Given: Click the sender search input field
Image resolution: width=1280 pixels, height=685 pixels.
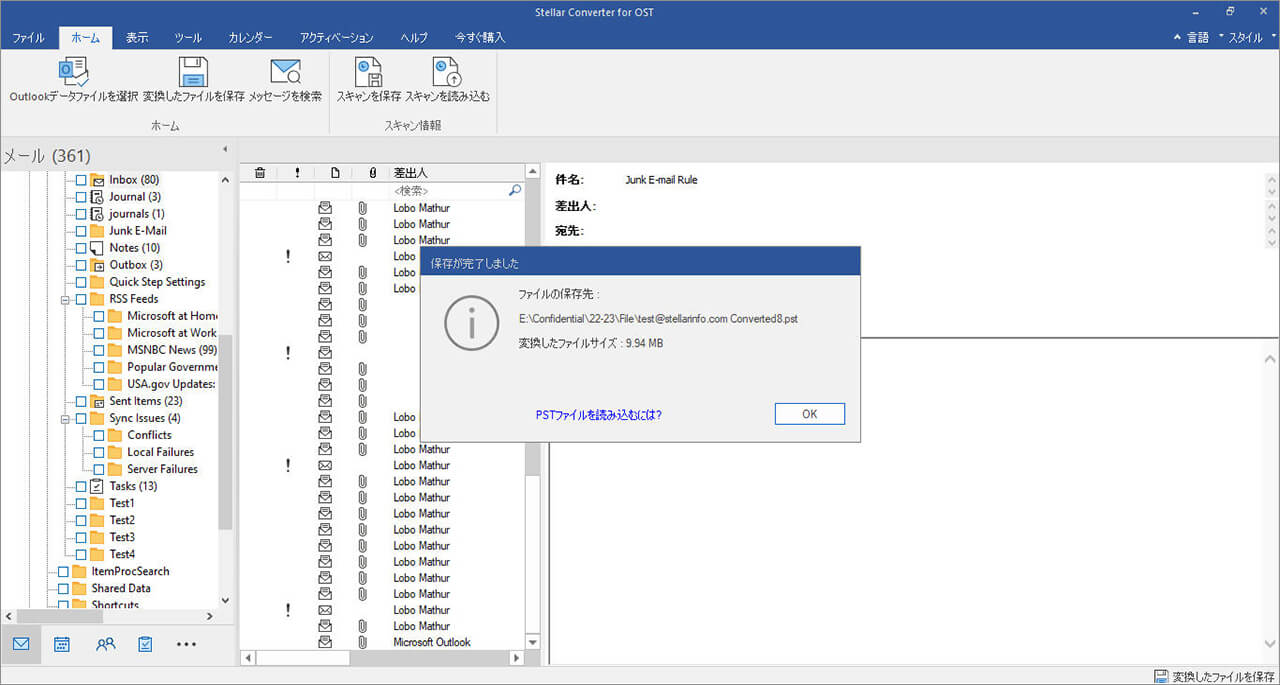Looking at the screenshot, I should tap(448, 190).
